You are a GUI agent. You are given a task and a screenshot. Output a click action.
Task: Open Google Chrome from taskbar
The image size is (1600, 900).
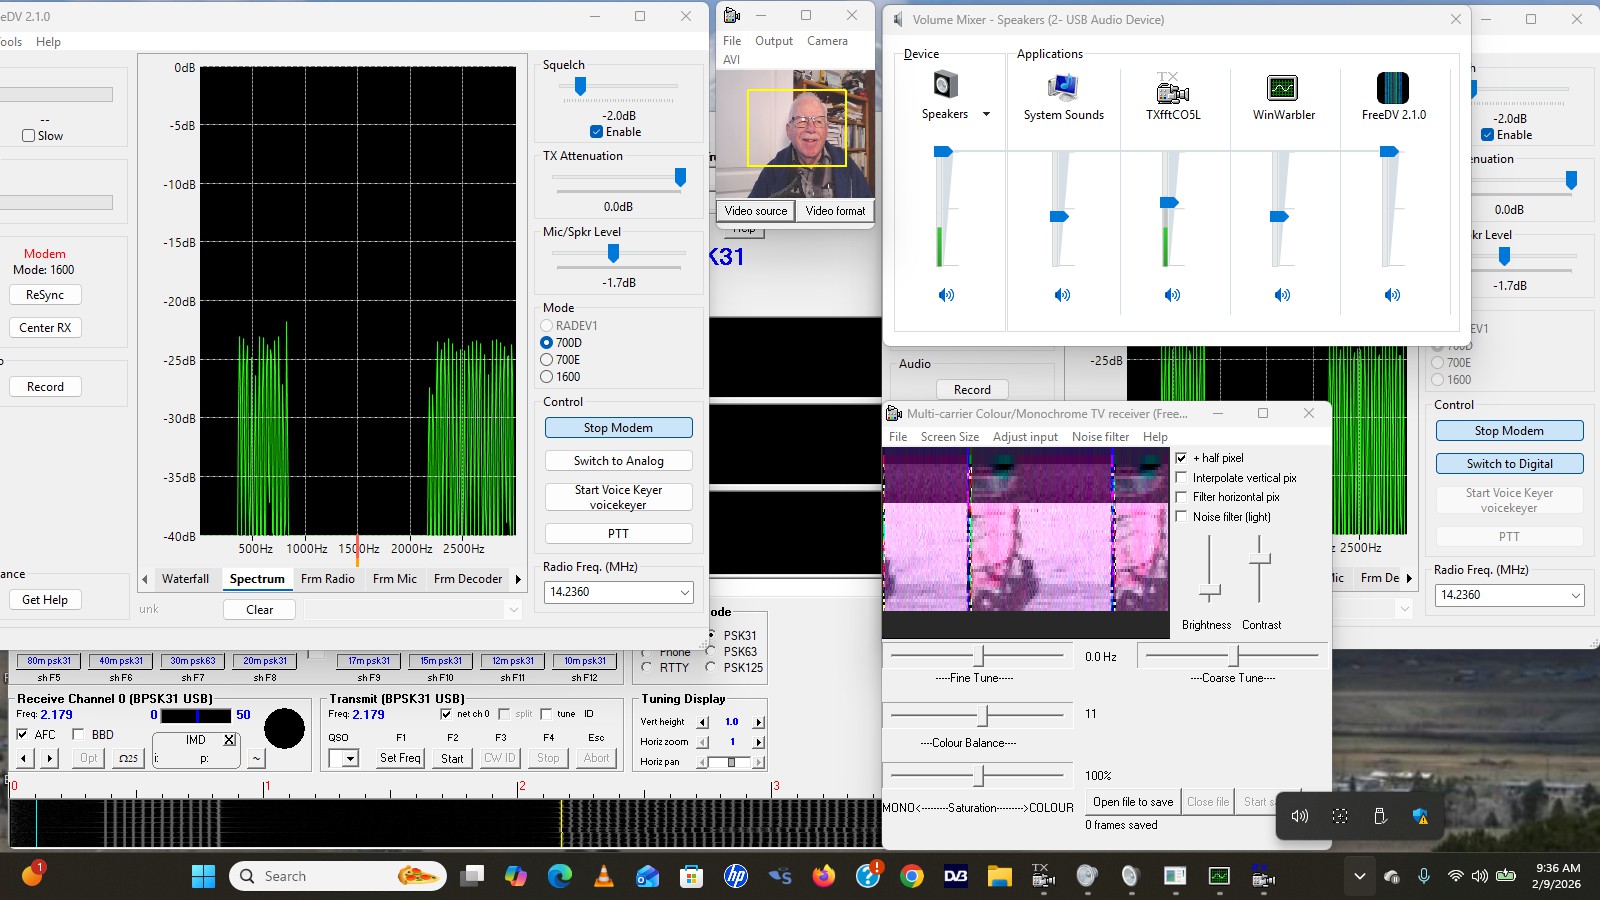tap(911, 877)
